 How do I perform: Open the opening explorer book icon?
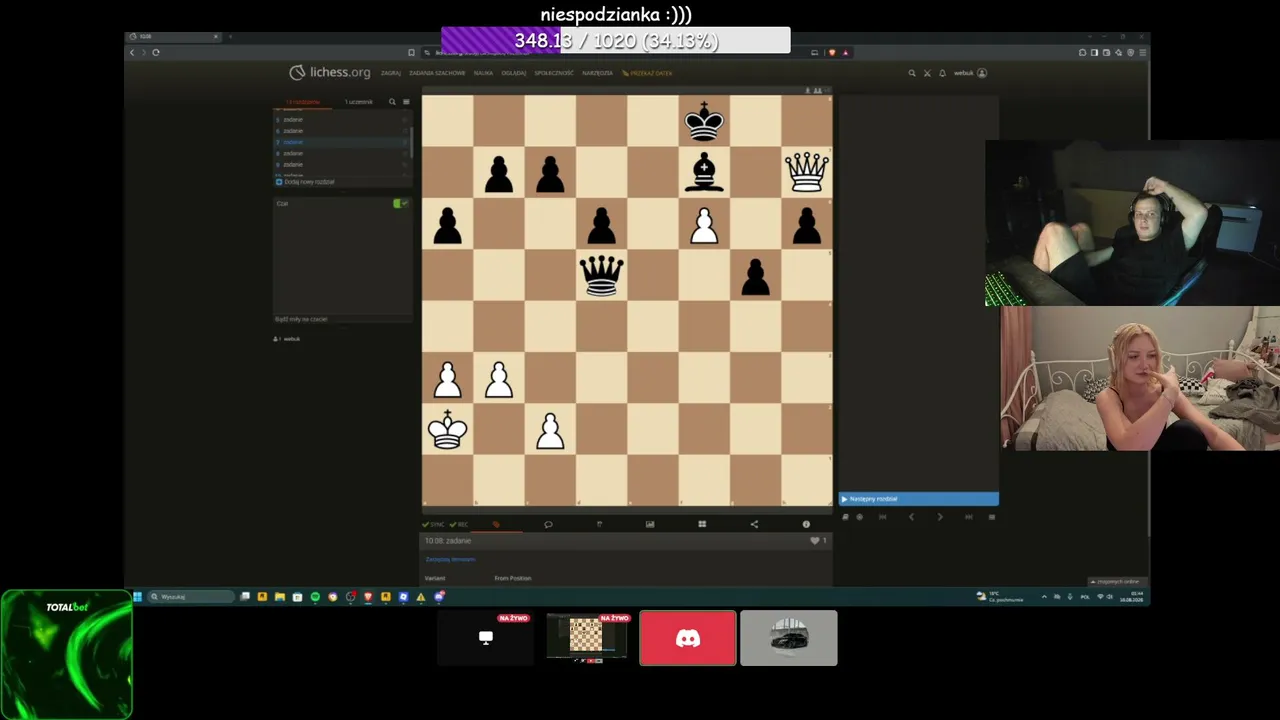click(846, 517)
